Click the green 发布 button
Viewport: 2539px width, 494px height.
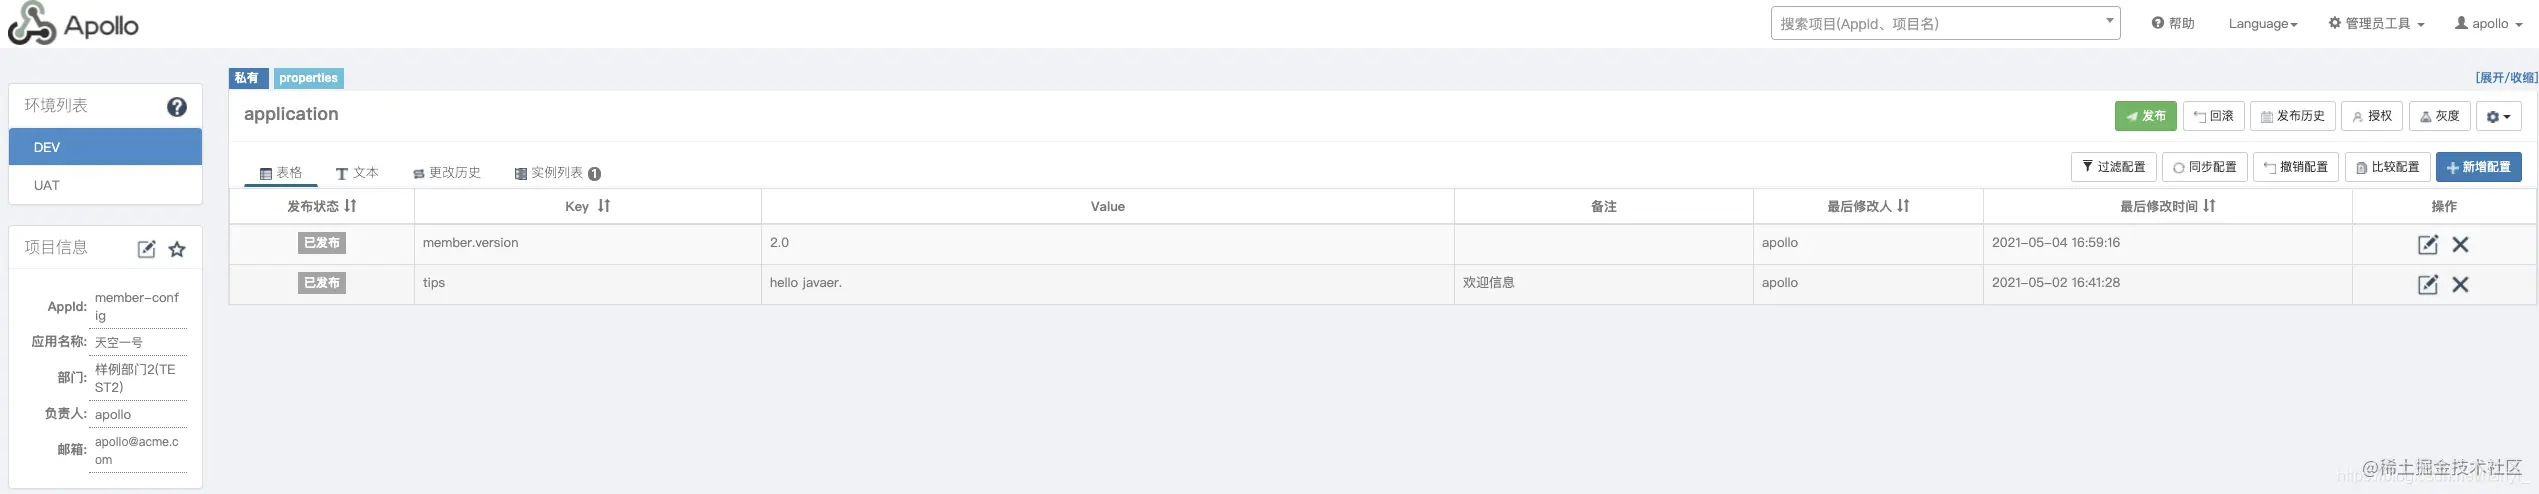pyautogui.click(x=2145, y=116)
